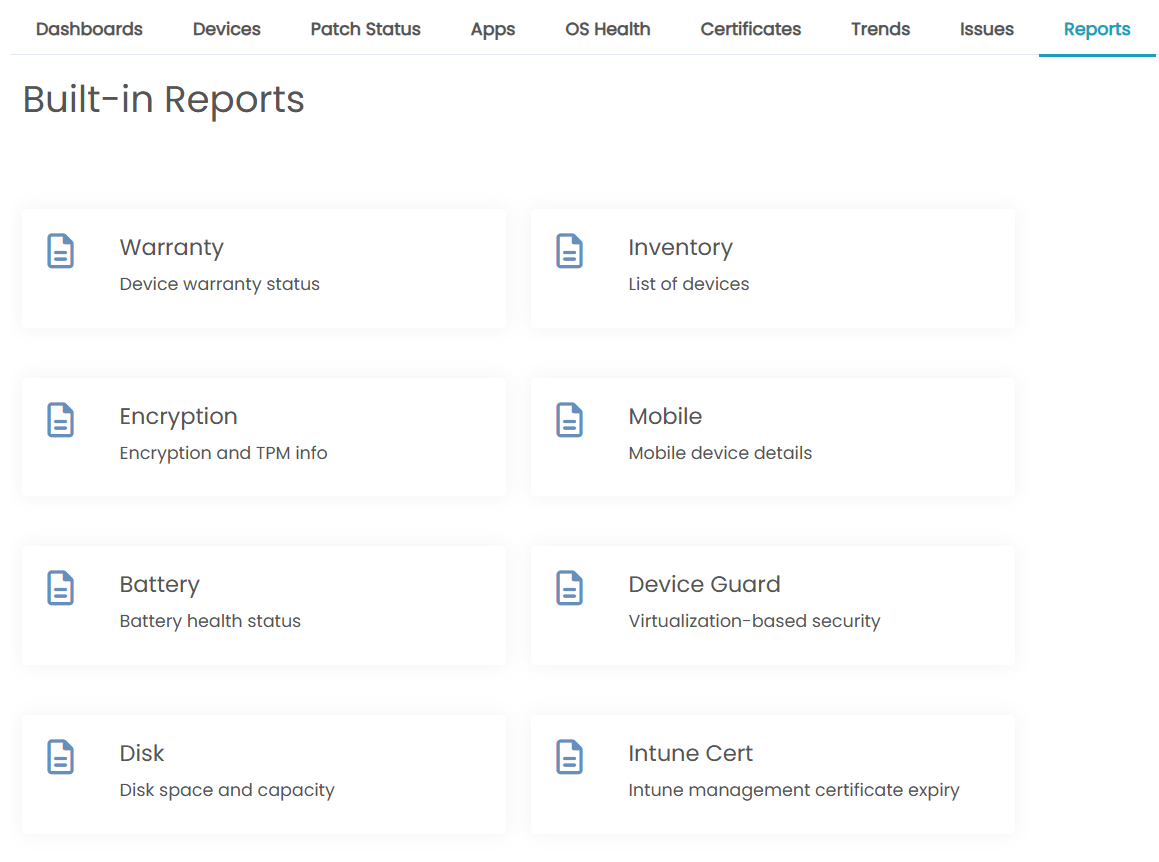The height and width of the screenshot is (862, 1159).
Task: Open the Warranty report card
Action: tap(263, 268)
